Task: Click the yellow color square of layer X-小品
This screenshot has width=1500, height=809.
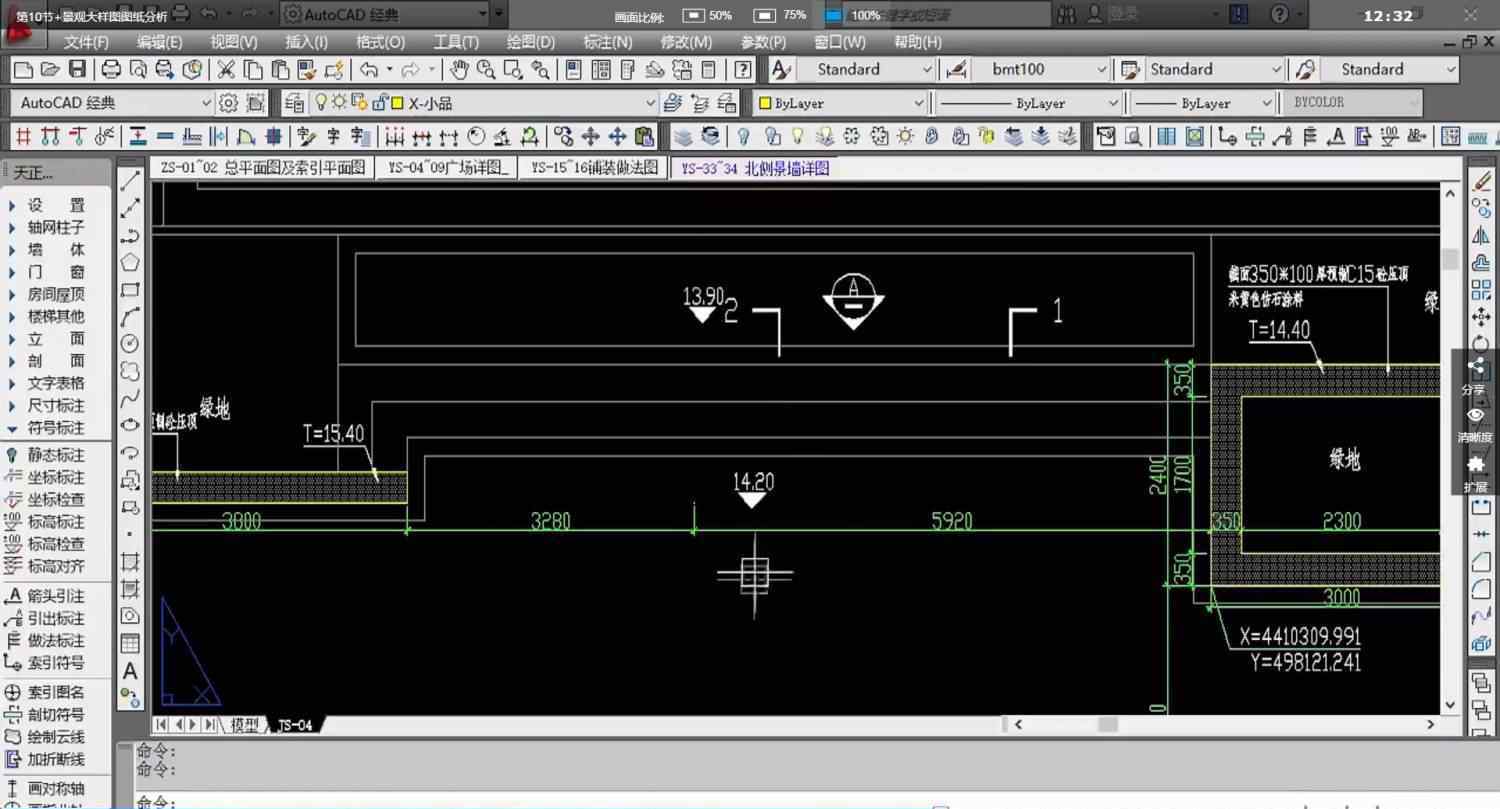Action: 398,103
